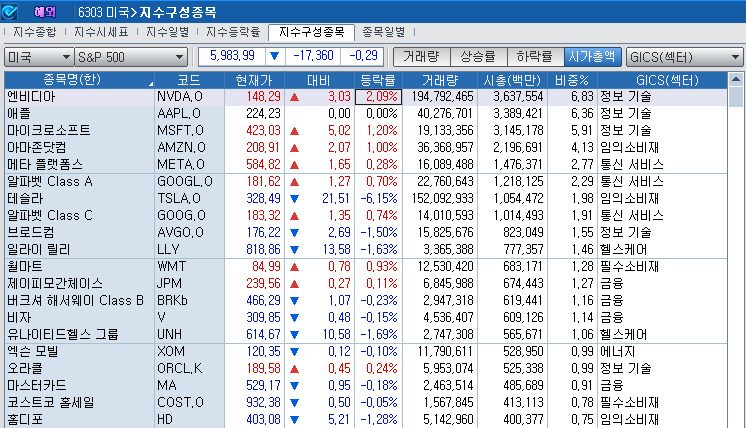Click the 해외 badge in title bar
The image size is (746, 428).
(45, 12)
